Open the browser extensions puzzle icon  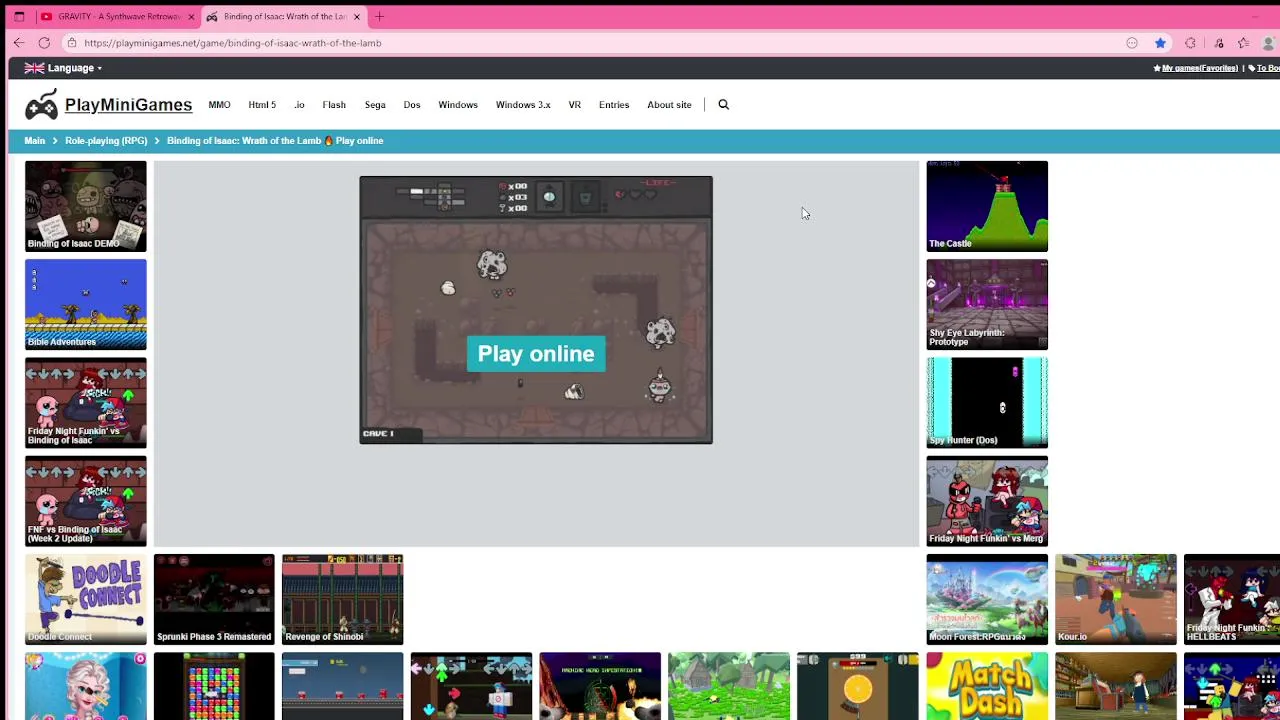(x=1190, y=43)
